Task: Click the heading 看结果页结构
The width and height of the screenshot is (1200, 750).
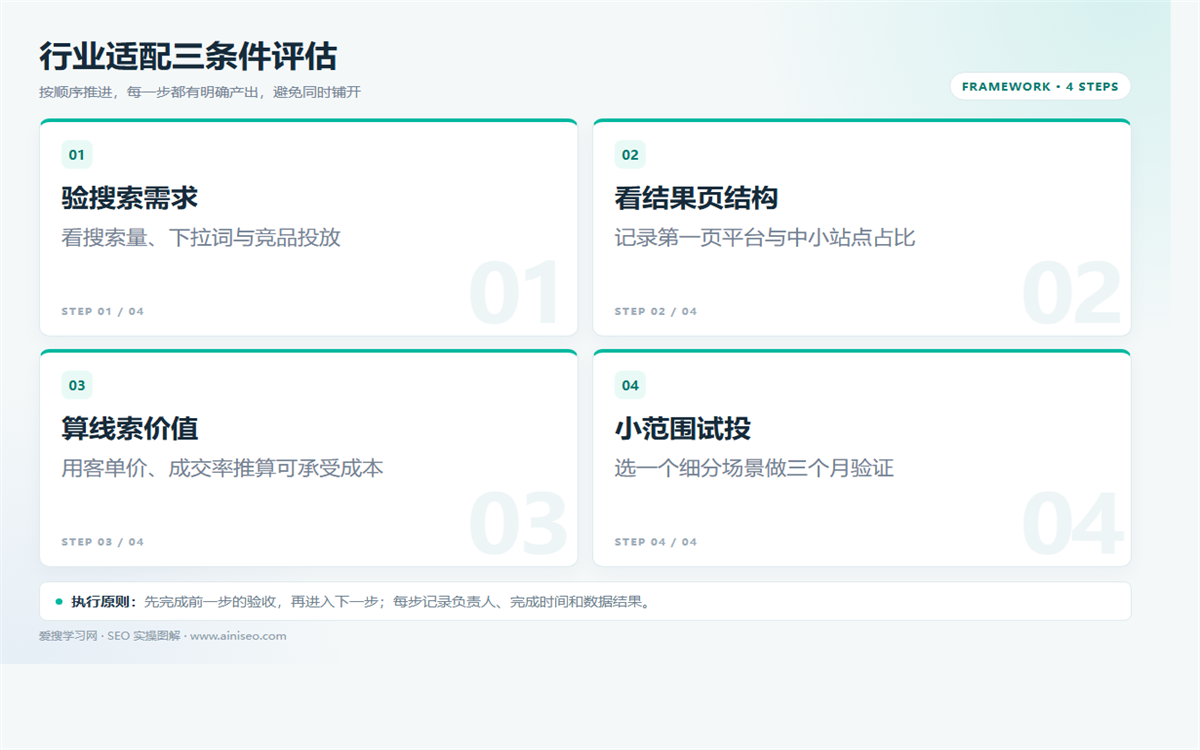Action: coord(696,198)
